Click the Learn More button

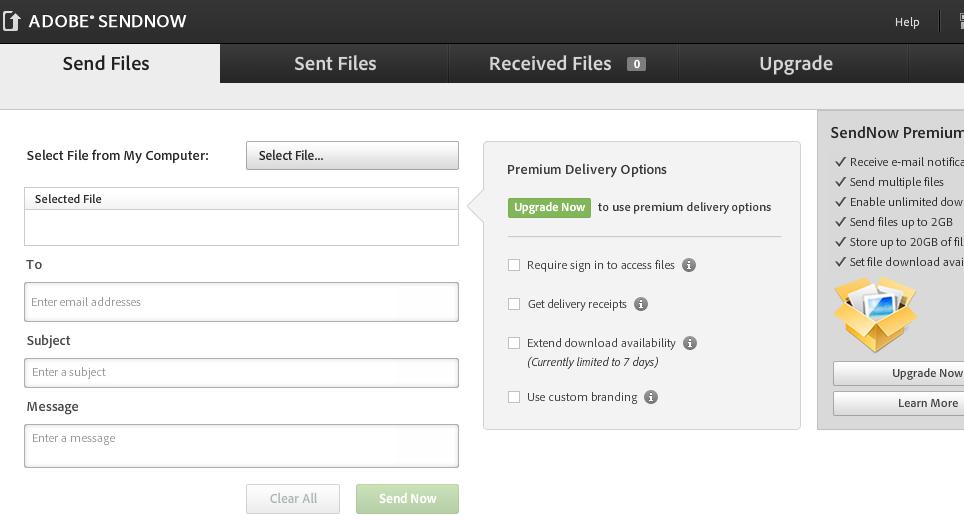(898, 404)
